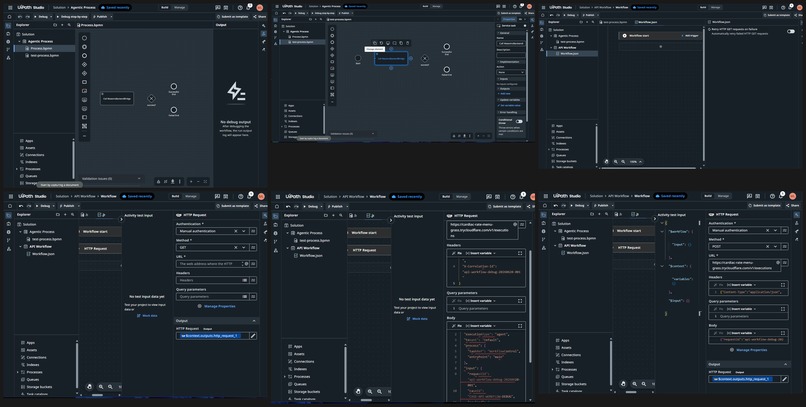Click the plus icon below Workflow start in the Retry HTTP GET window

[x=661, y=46]
